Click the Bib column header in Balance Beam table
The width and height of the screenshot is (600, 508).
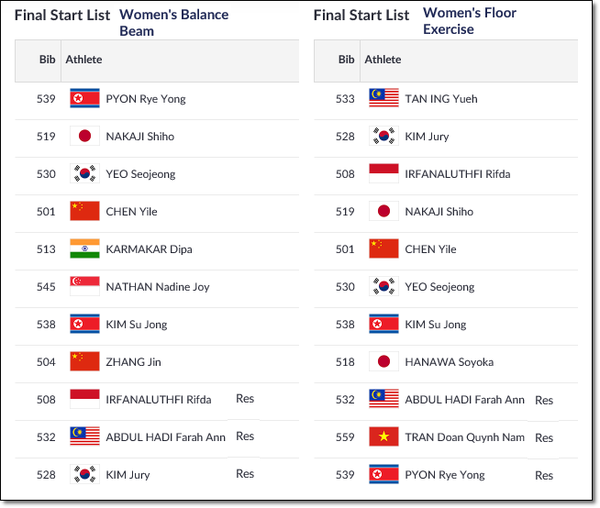pos(47,59)
